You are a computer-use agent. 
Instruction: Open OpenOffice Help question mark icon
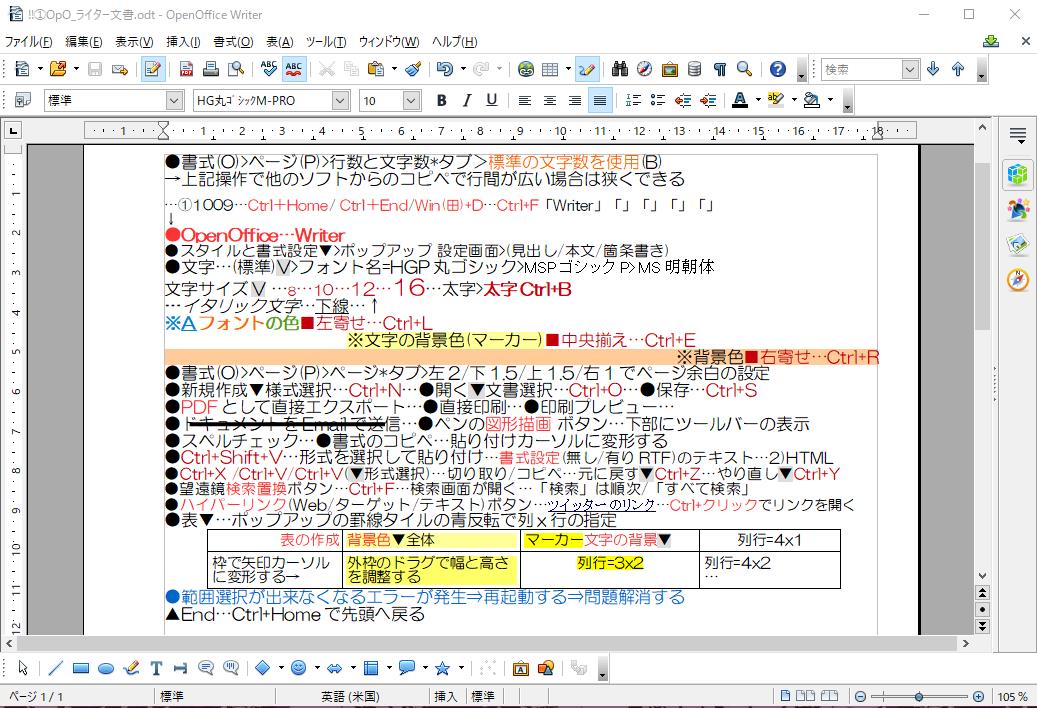tap(778, 69)
